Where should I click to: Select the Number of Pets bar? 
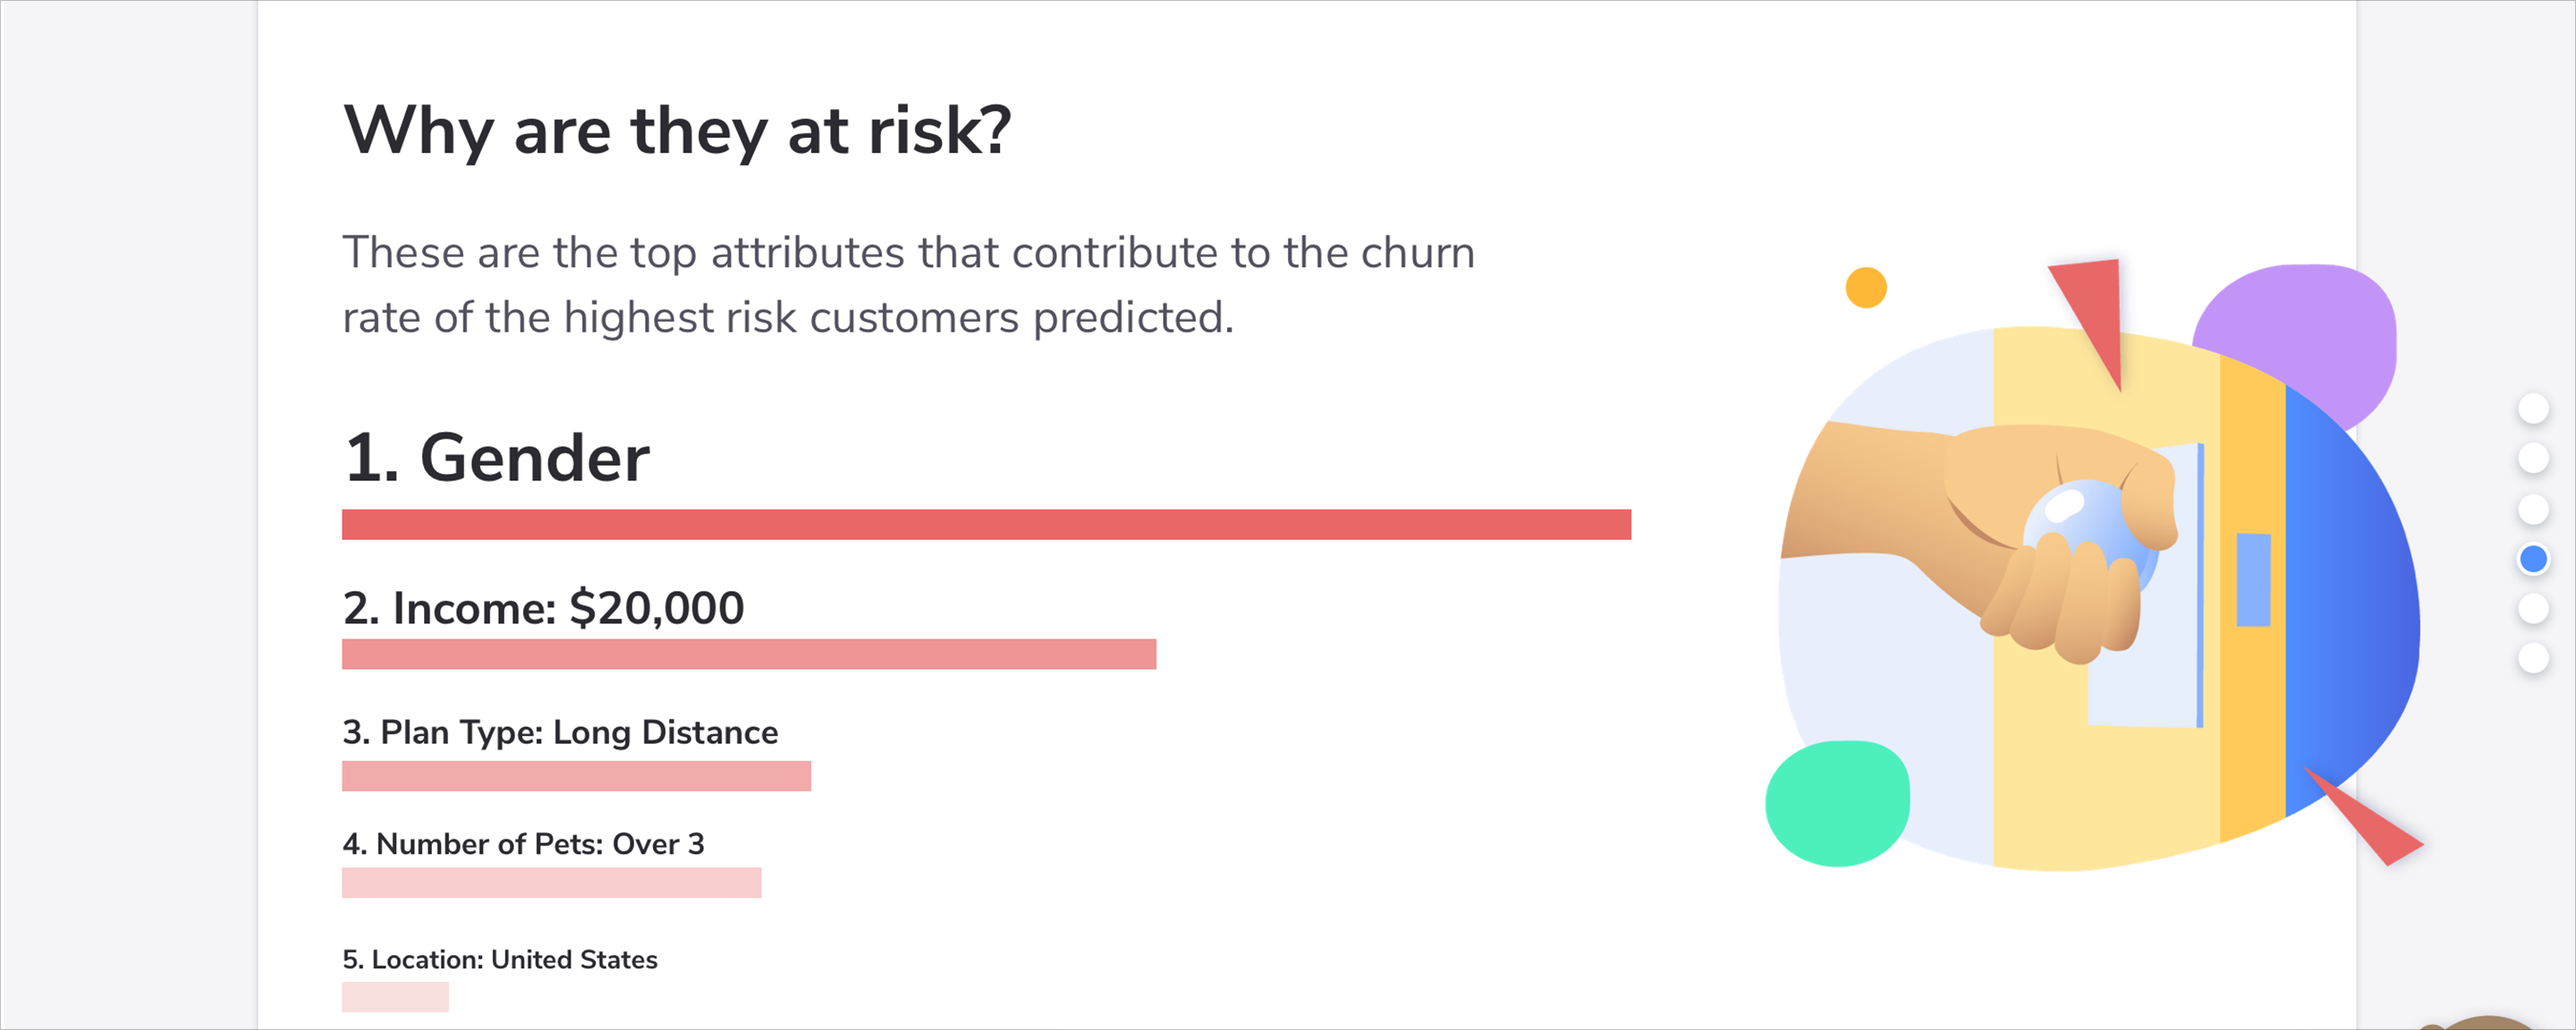point(551,883)
